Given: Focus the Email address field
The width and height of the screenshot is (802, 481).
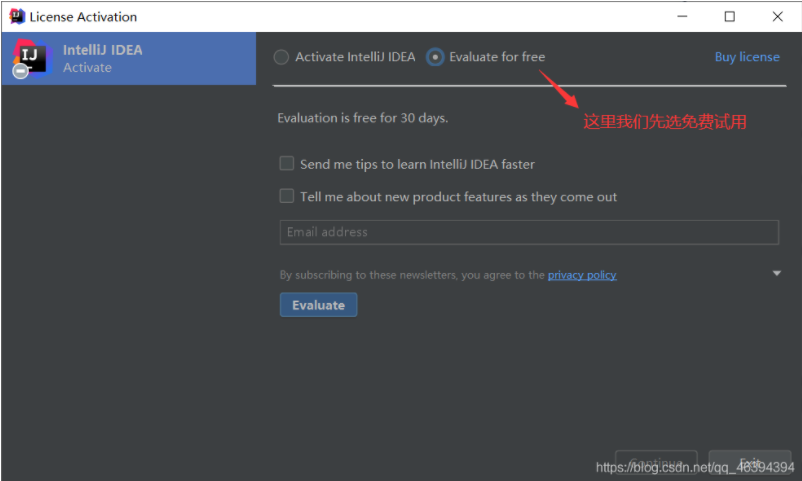Looking at the screenshot, I should click(x=529, y=232).
